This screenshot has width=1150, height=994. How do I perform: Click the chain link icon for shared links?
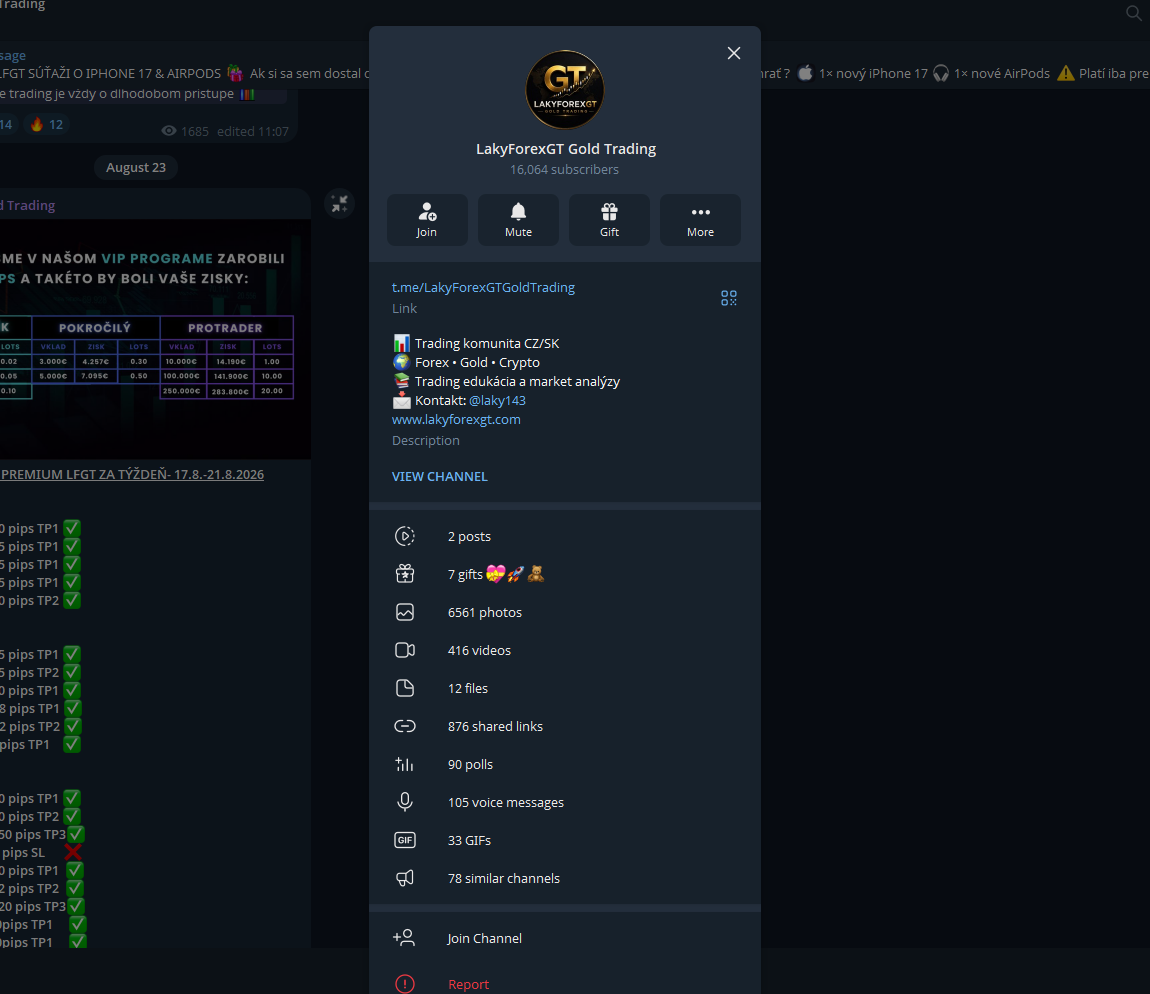coord(405,726)
